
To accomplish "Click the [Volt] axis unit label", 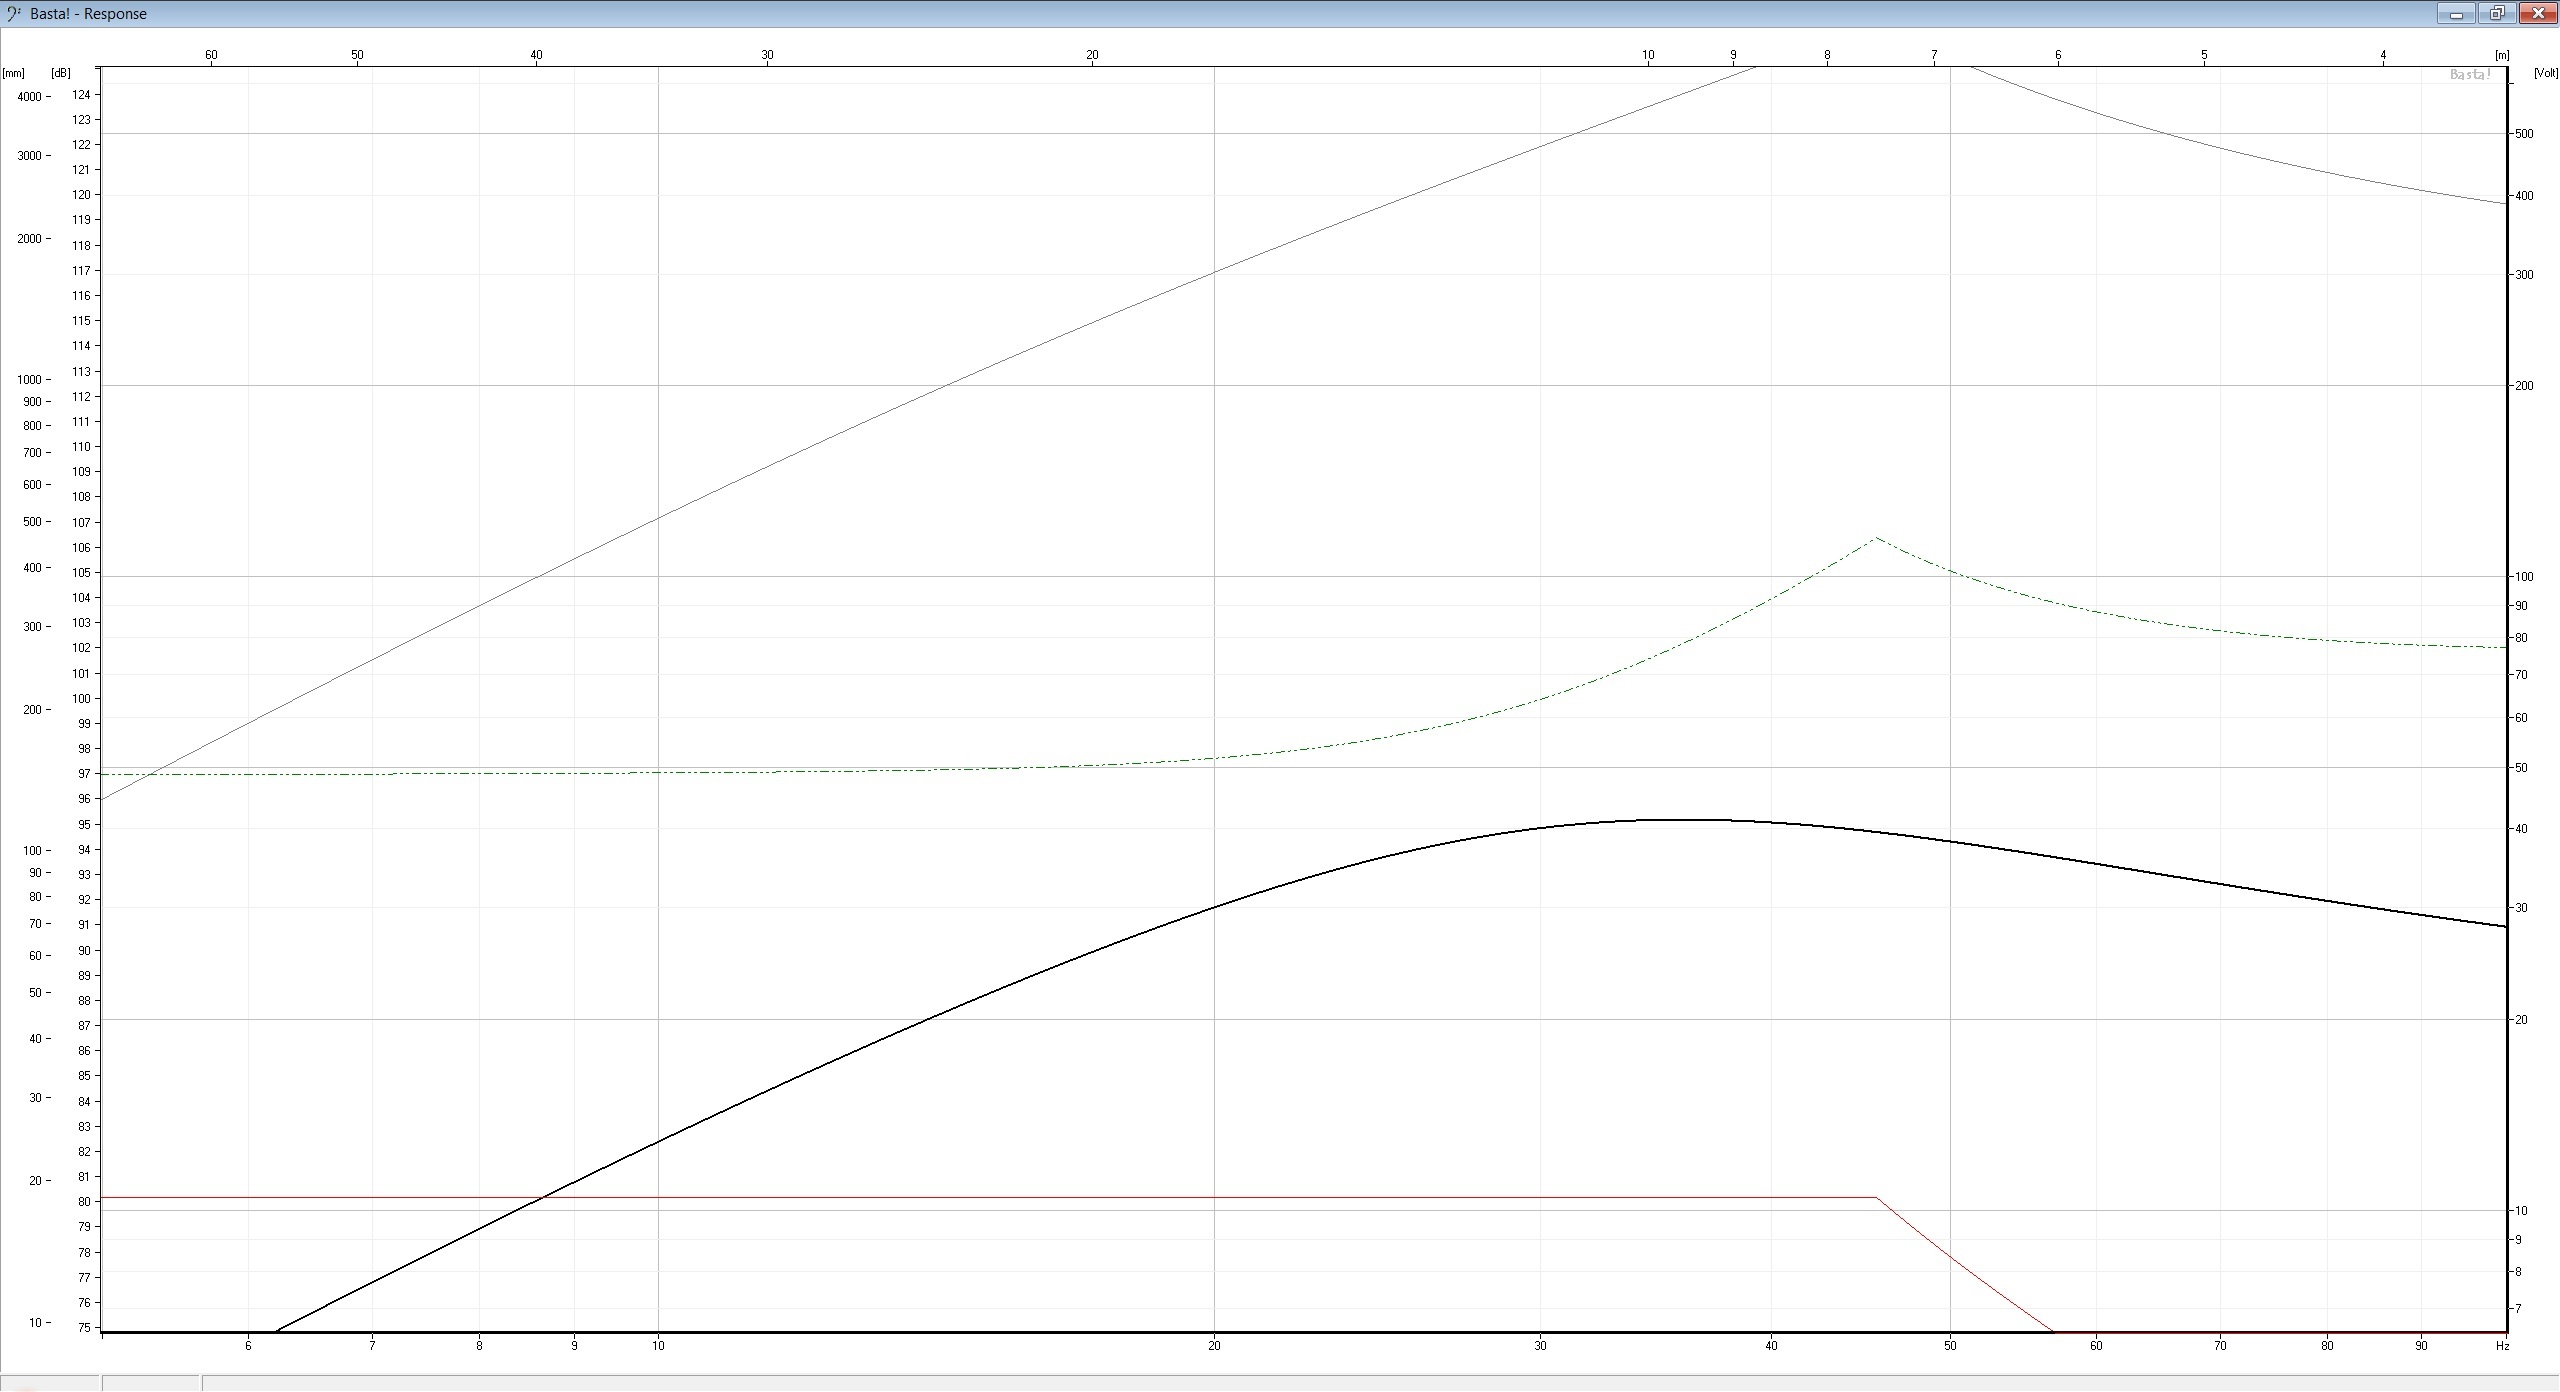I will coord(2545,73).
